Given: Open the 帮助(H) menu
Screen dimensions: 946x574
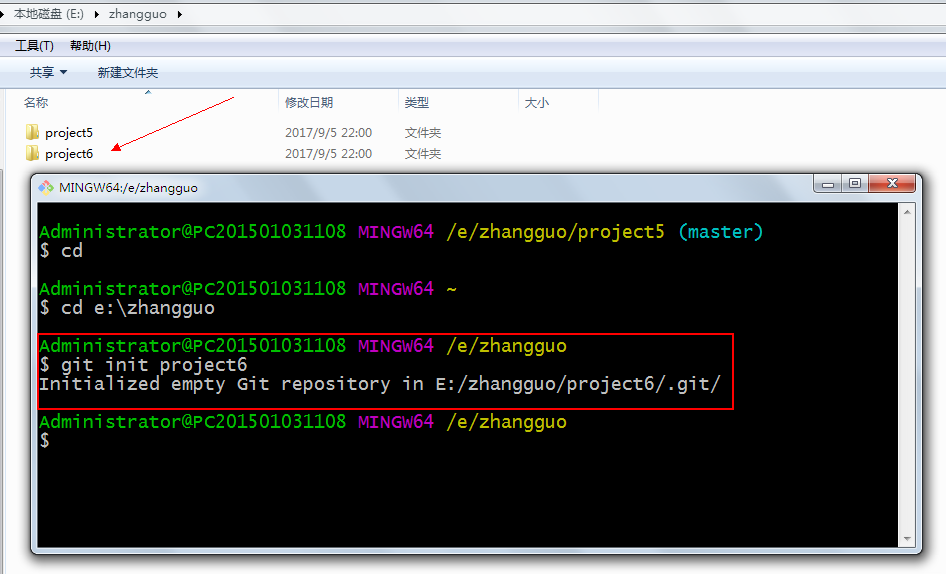Looking at the screenshot, I should (x=90, y=46).
